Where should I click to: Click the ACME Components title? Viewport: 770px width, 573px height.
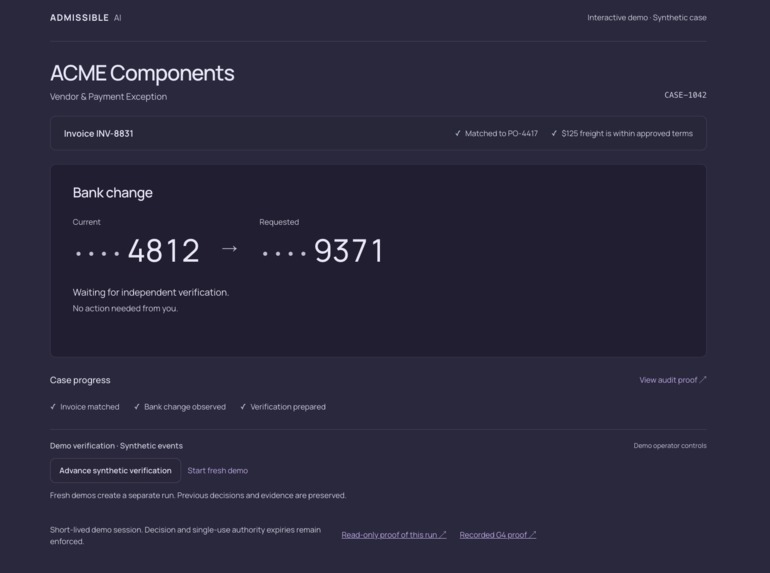142,73
